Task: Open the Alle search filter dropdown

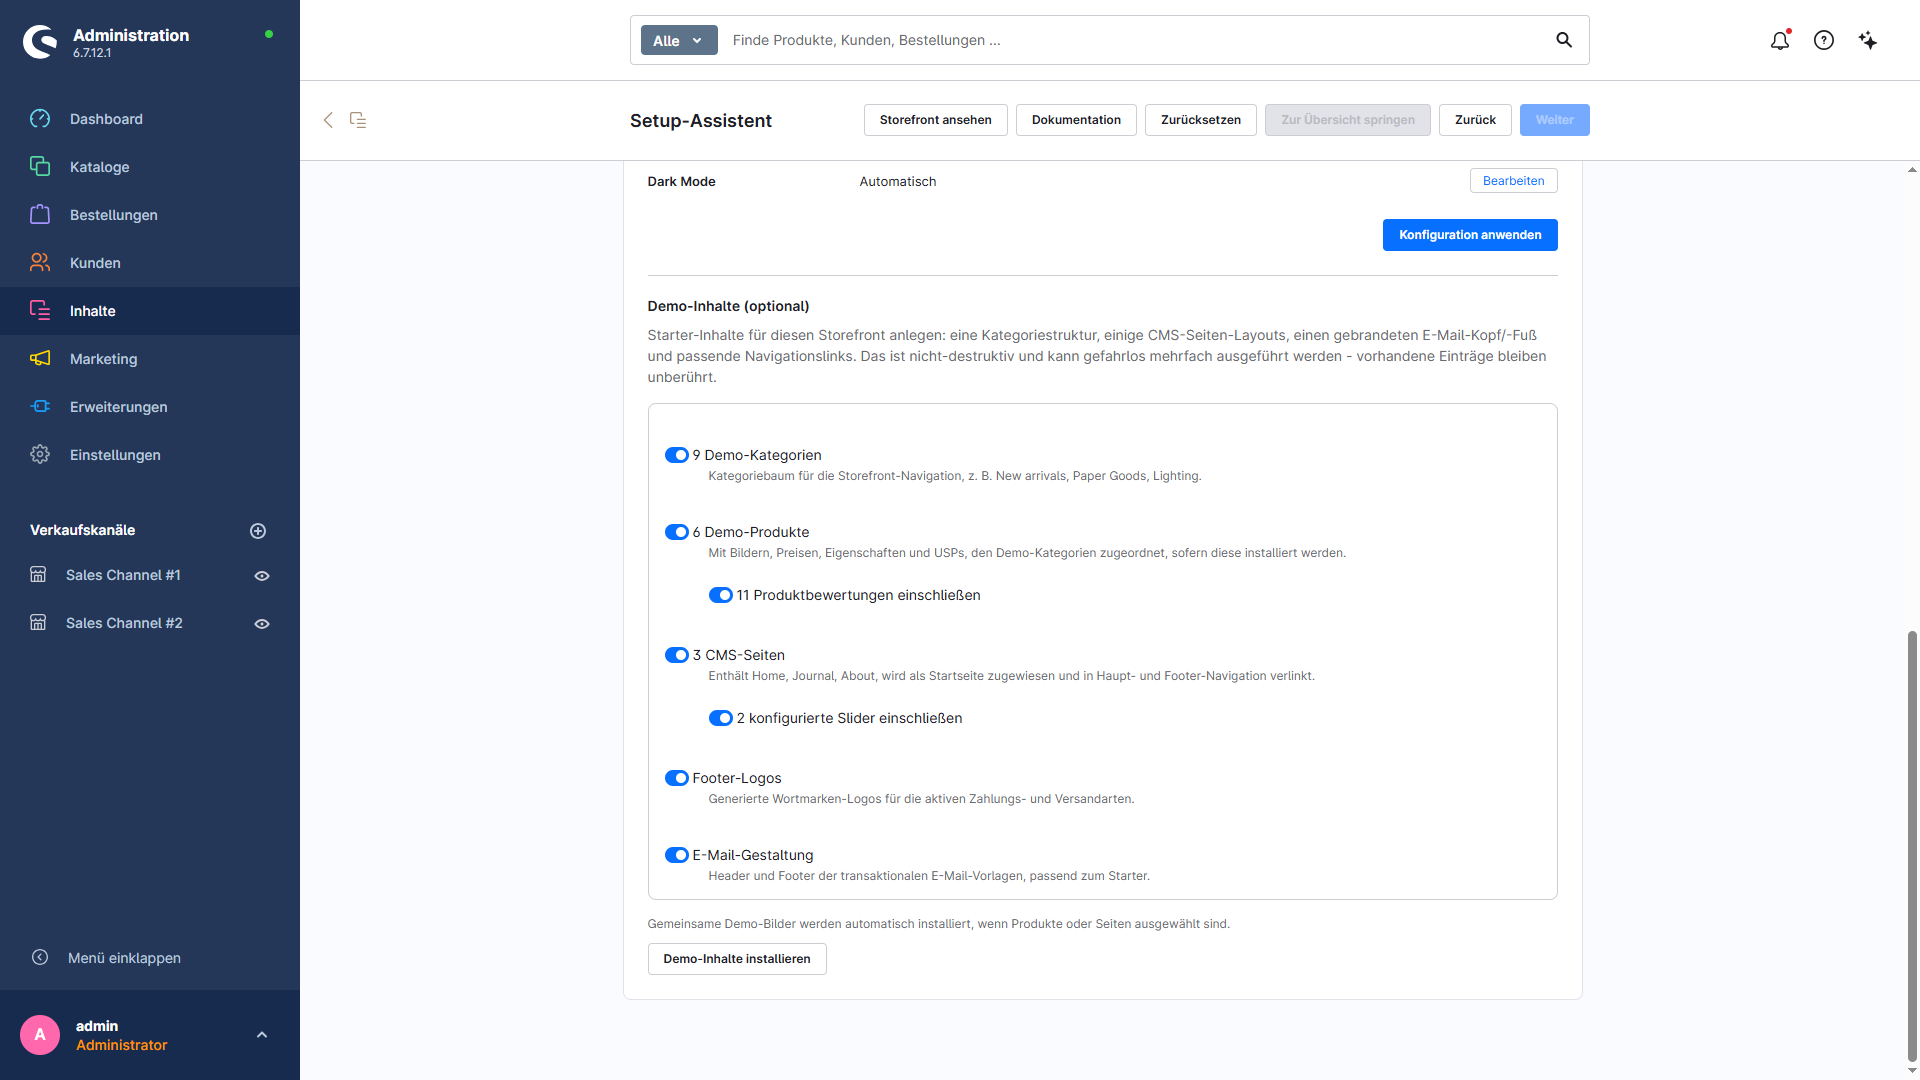Action: pyautogui.click(x=679, y=40)
